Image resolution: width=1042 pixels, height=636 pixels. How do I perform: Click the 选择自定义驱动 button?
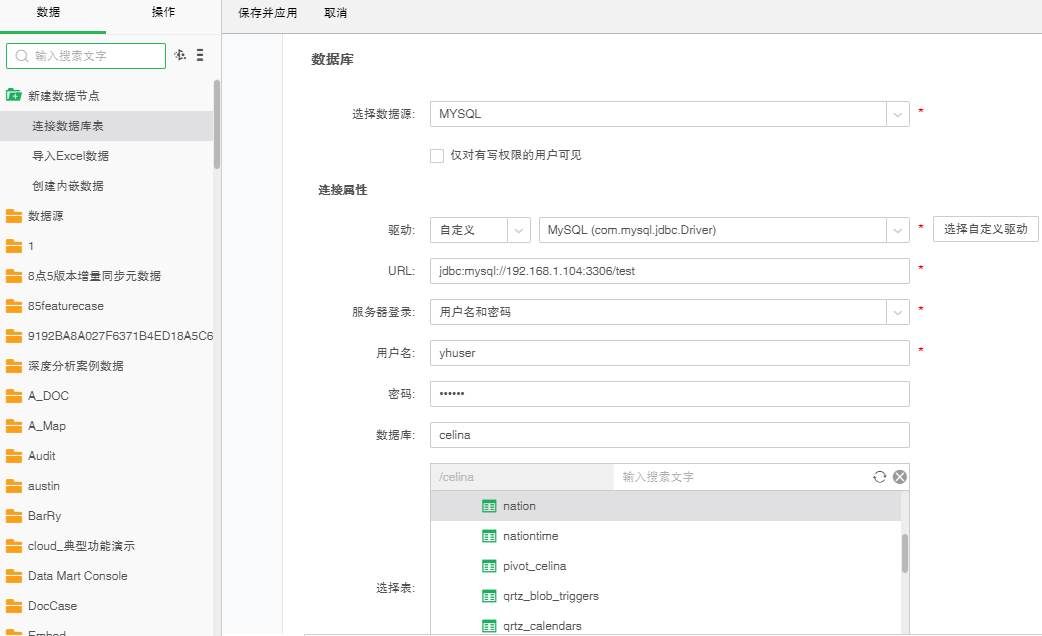[985, 229]
